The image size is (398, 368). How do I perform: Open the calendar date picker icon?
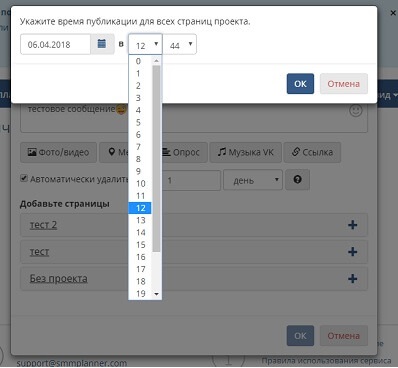pyautogui.click(x=102, y=44)
